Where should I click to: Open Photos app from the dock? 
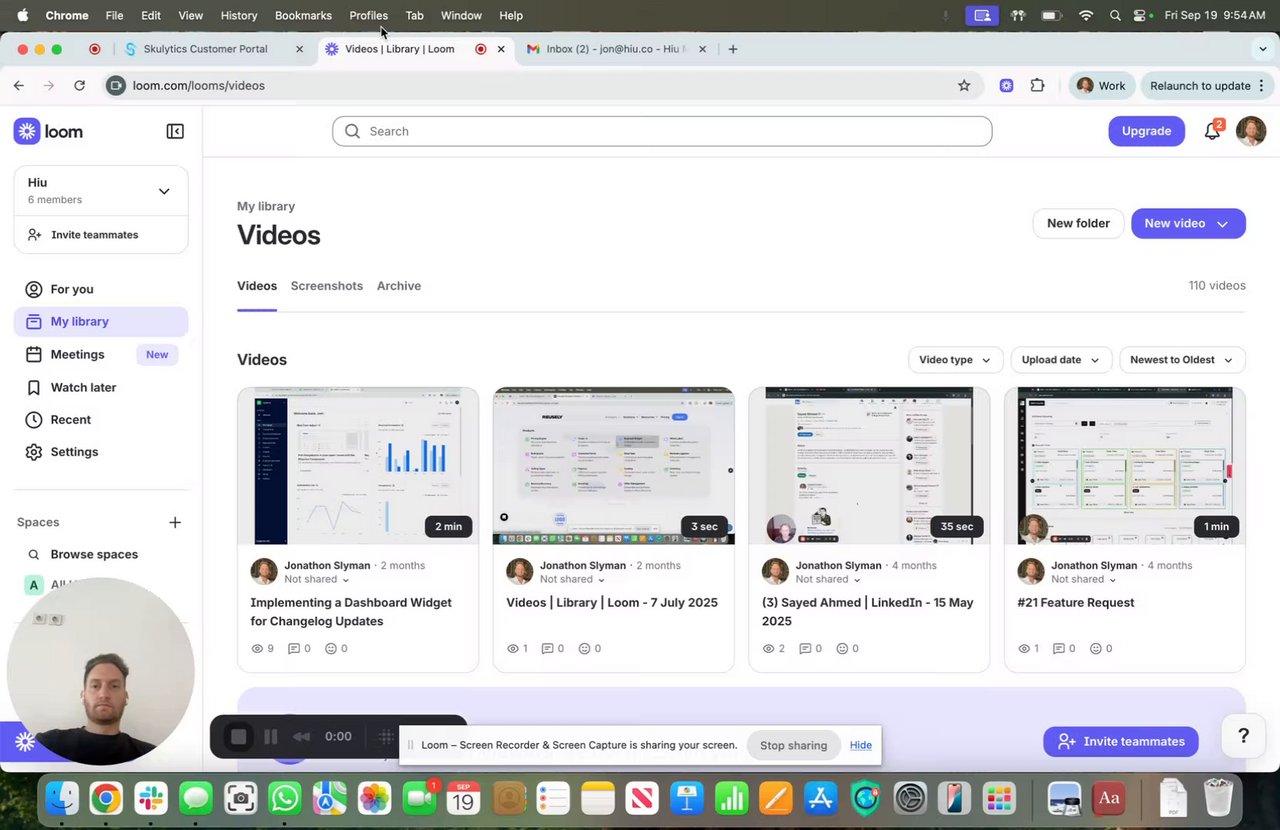pos(374,798)
